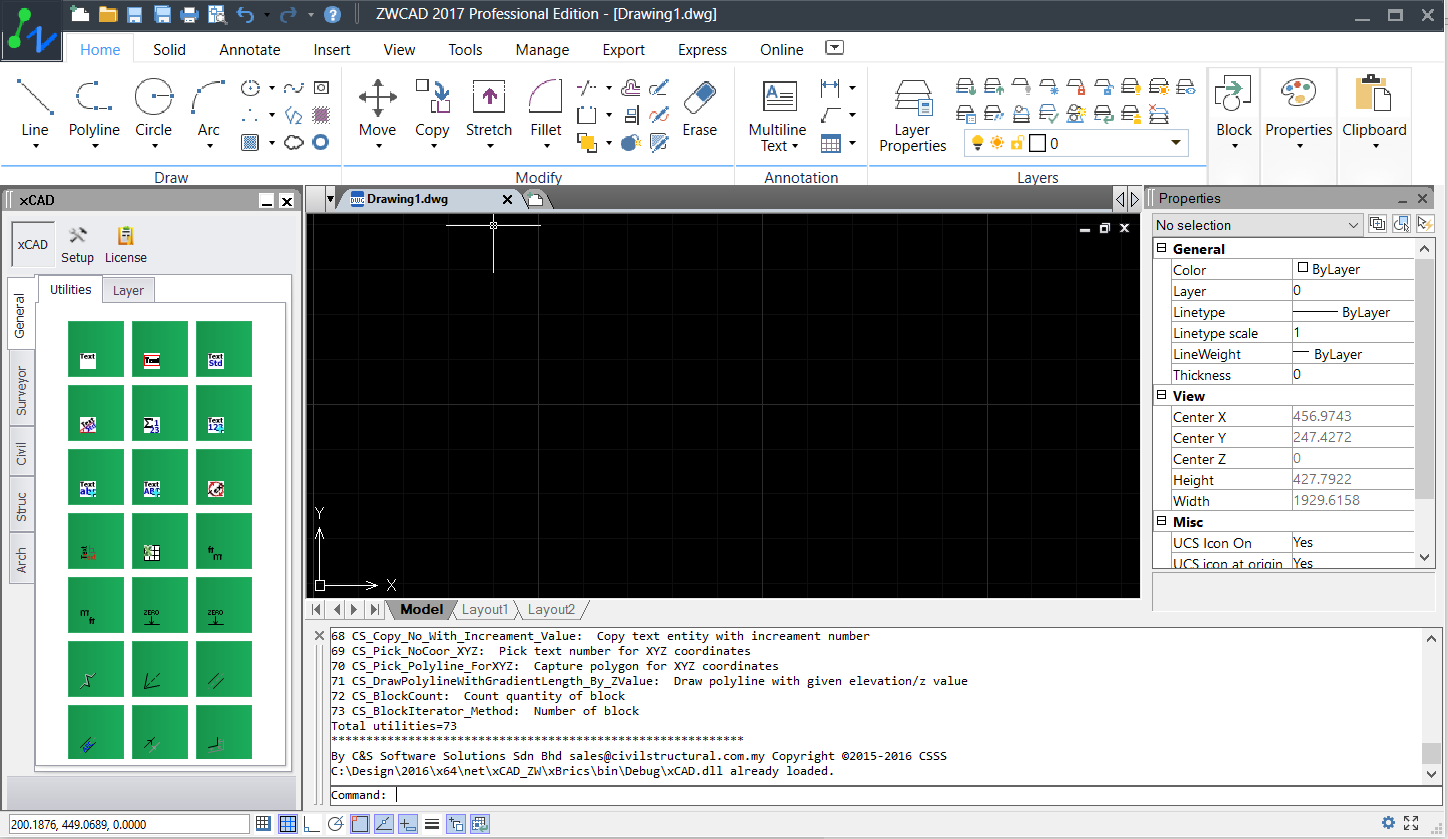Viewport: 1448px width, 839px height.
Task: Click the Undo arrow in quick access toolbar
Action: tap(245, 15)
